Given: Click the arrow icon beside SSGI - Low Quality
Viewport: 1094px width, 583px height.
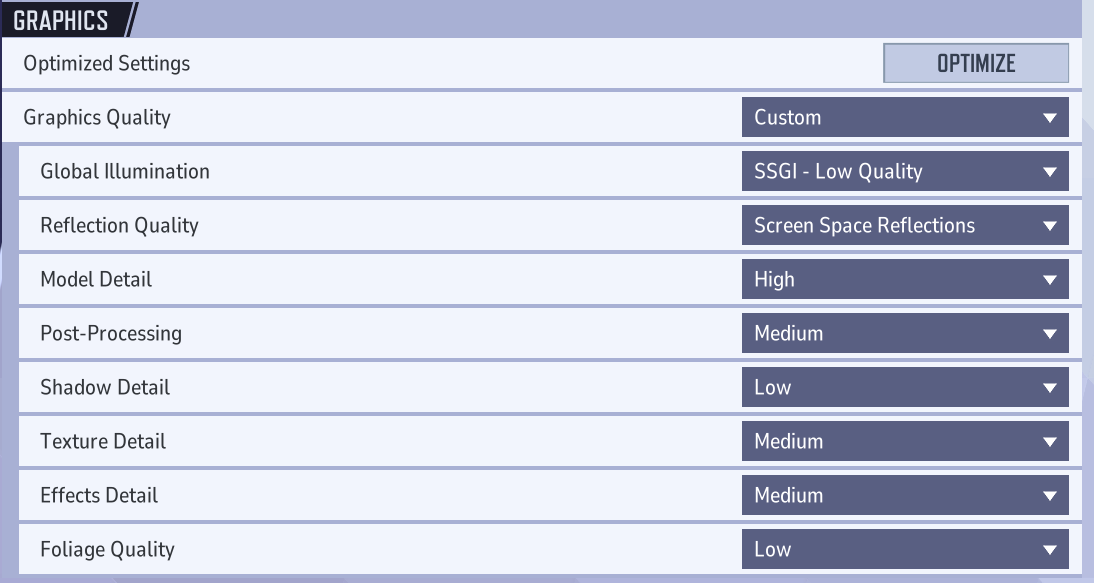Looking at the screenshot, I should [x=1049, y=172].
